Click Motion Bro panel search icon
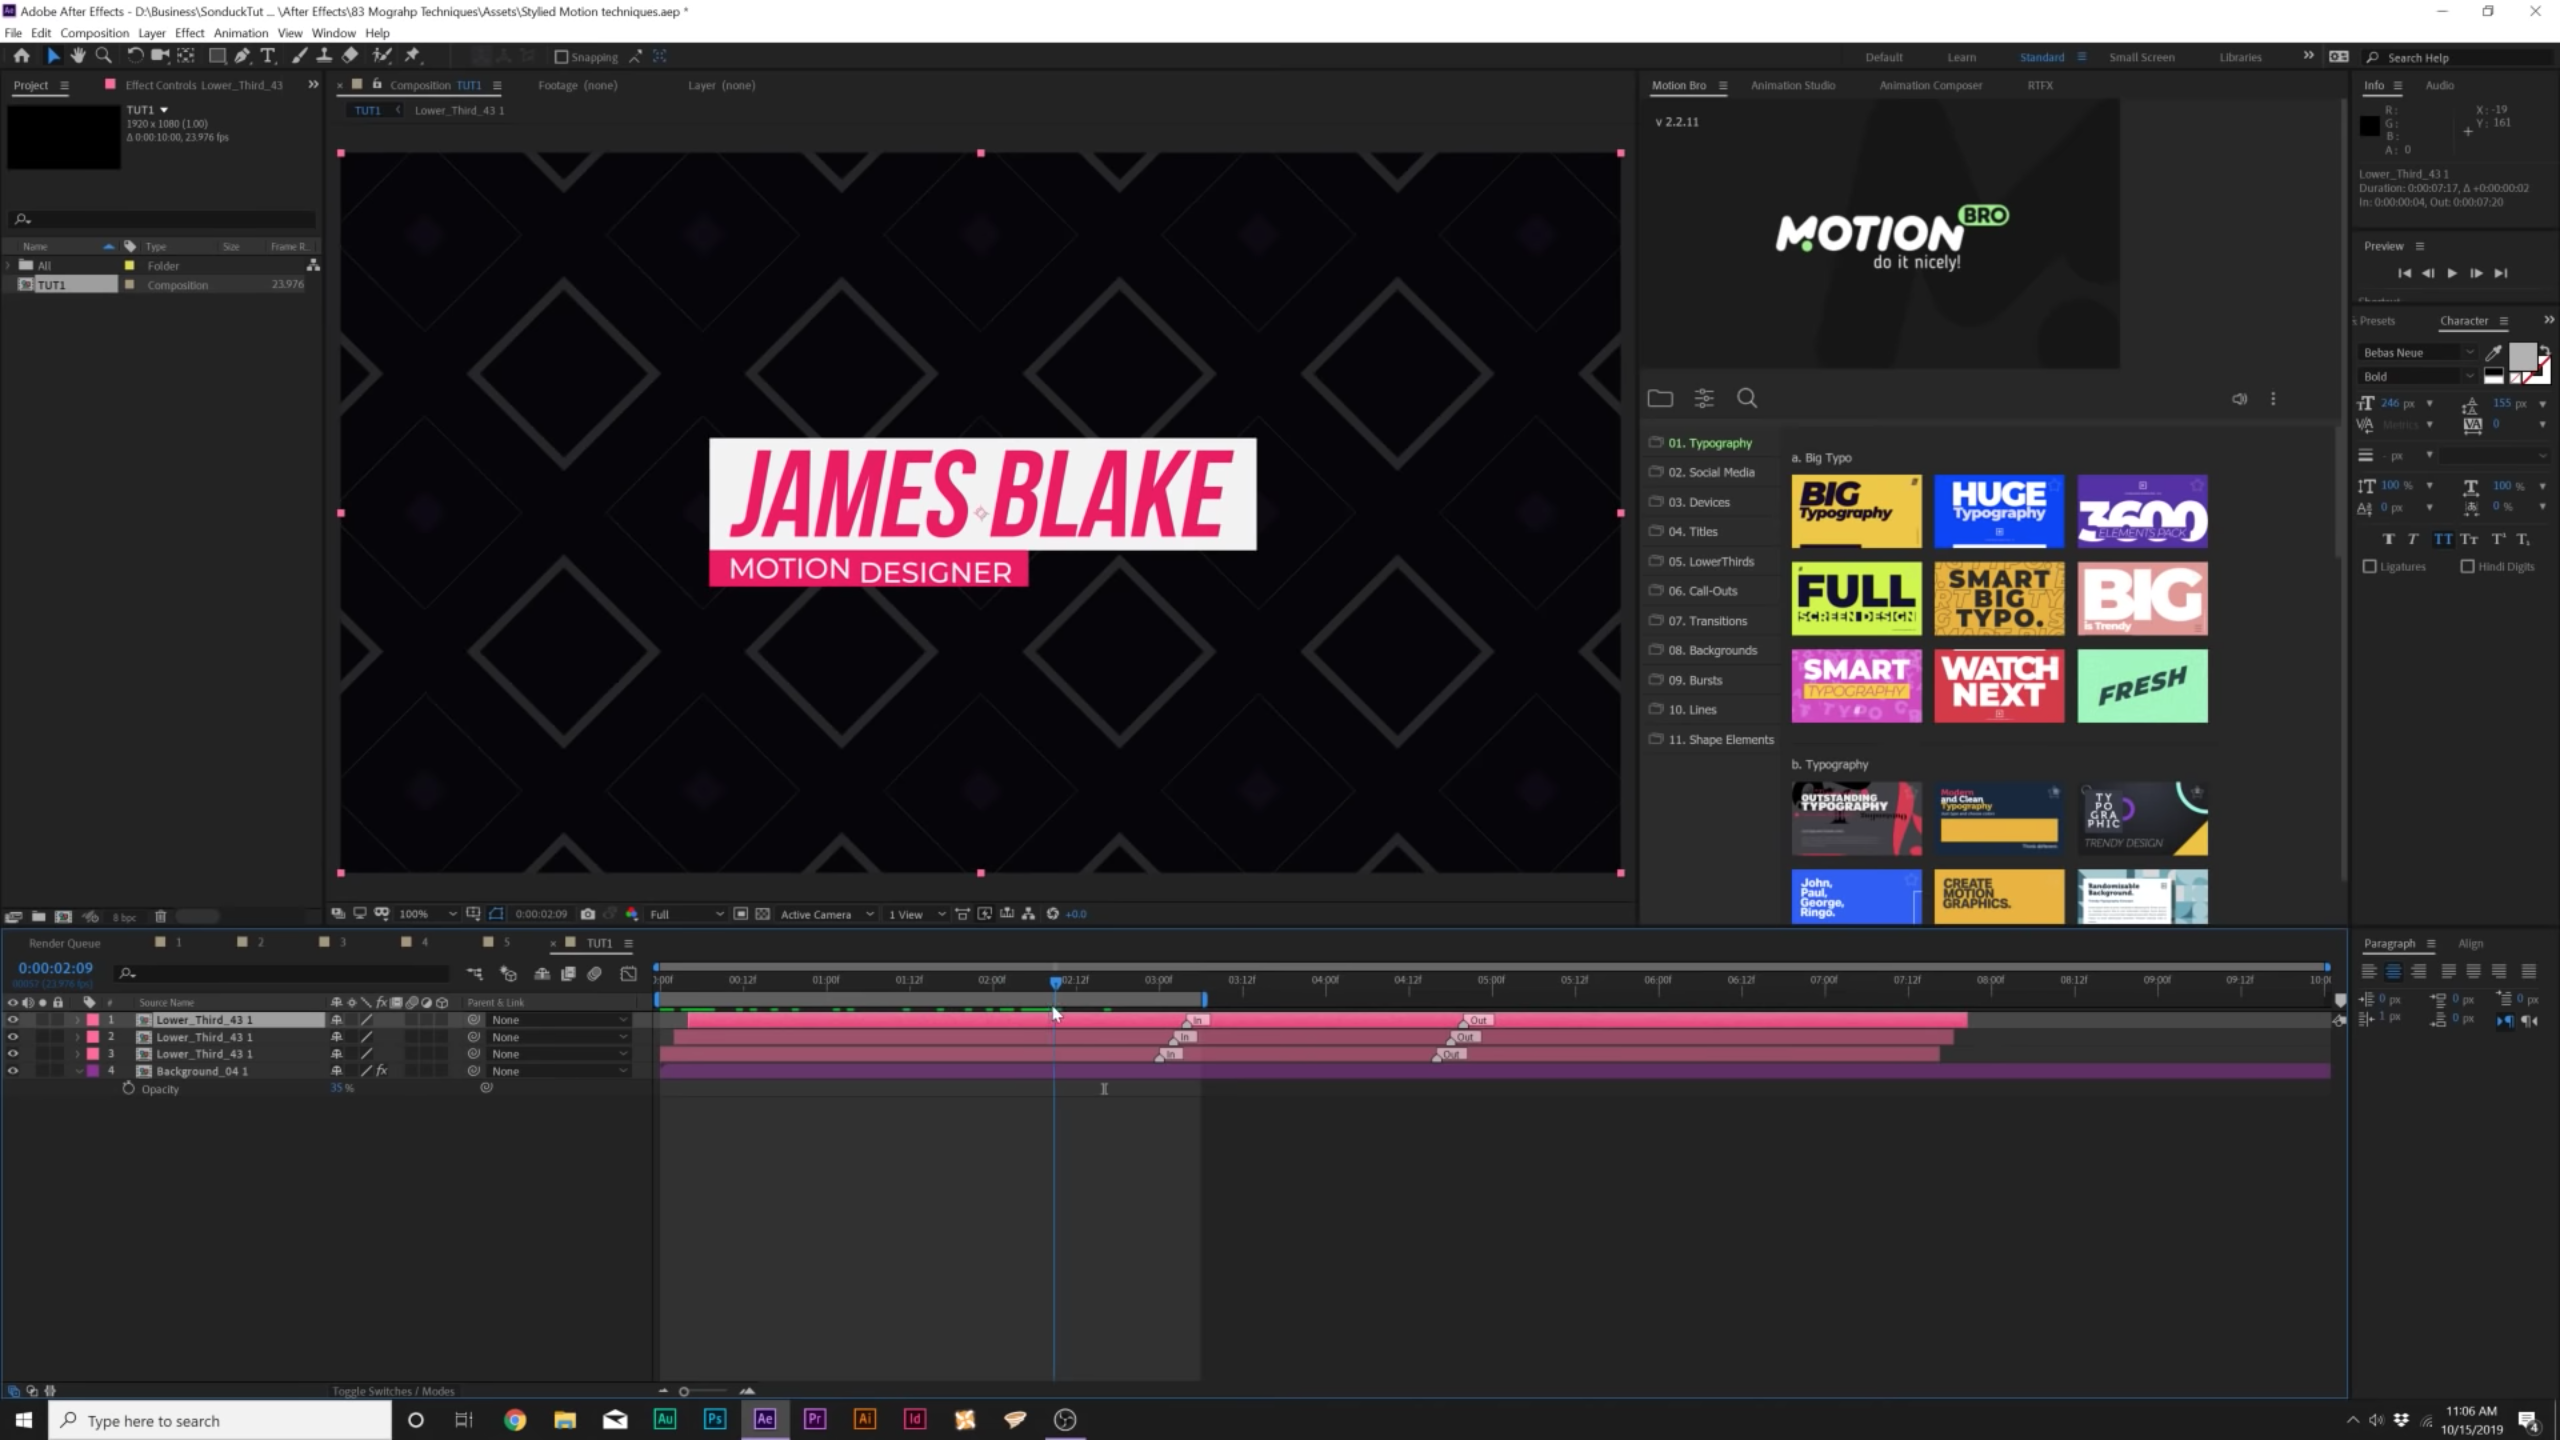This screenshot has height=1440, width=2560. 1748,399
